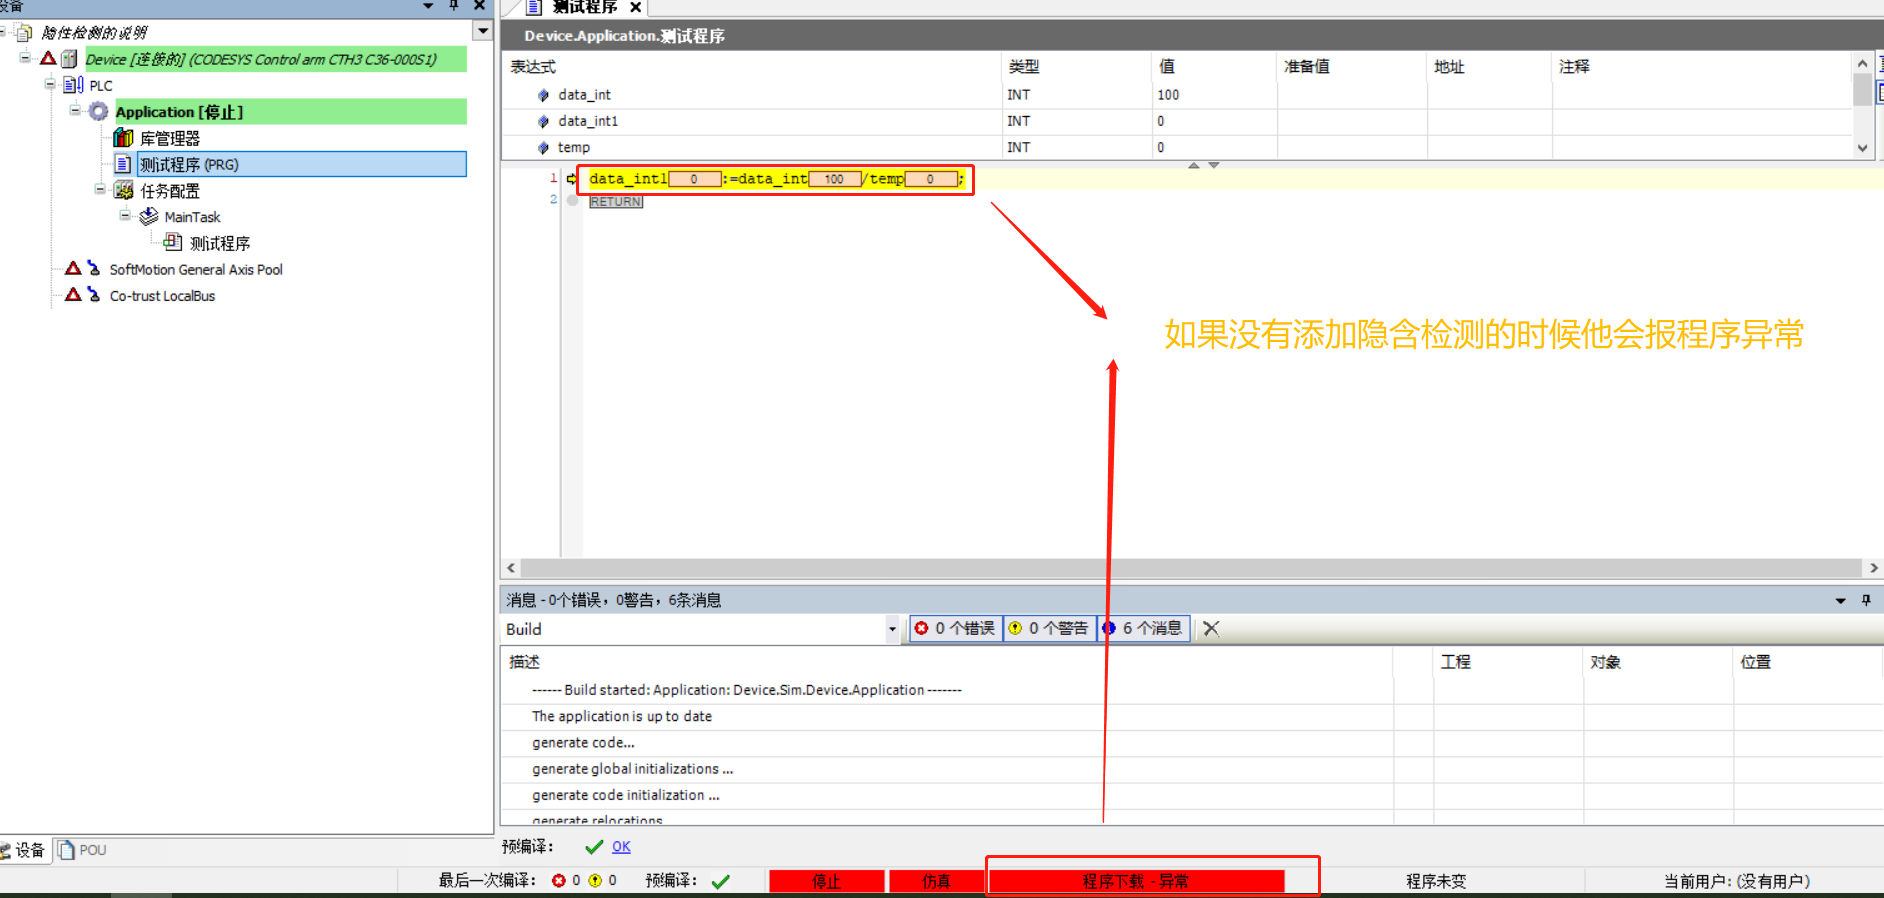Screen dimensions: 1884x898
Task: Click the editor horizontal scroll left arrow
Action: tap(511, 568)
